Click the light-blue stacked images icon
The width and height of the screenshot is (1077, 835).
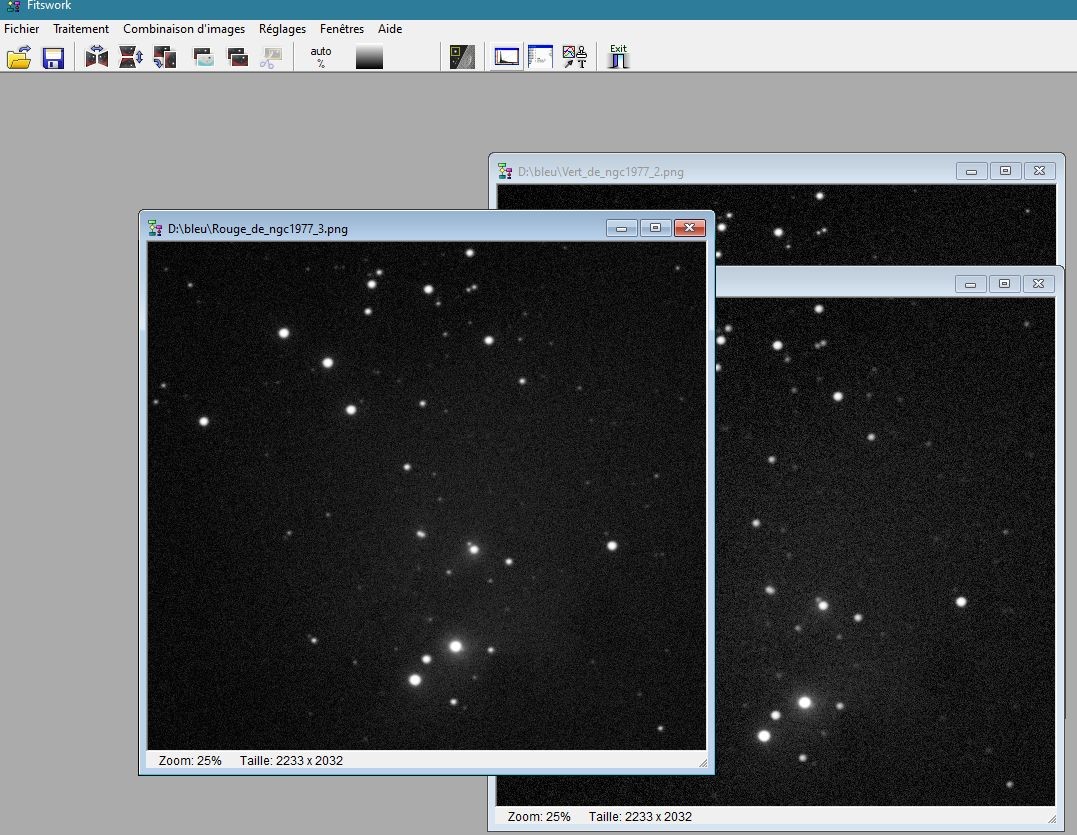point(203,57)
